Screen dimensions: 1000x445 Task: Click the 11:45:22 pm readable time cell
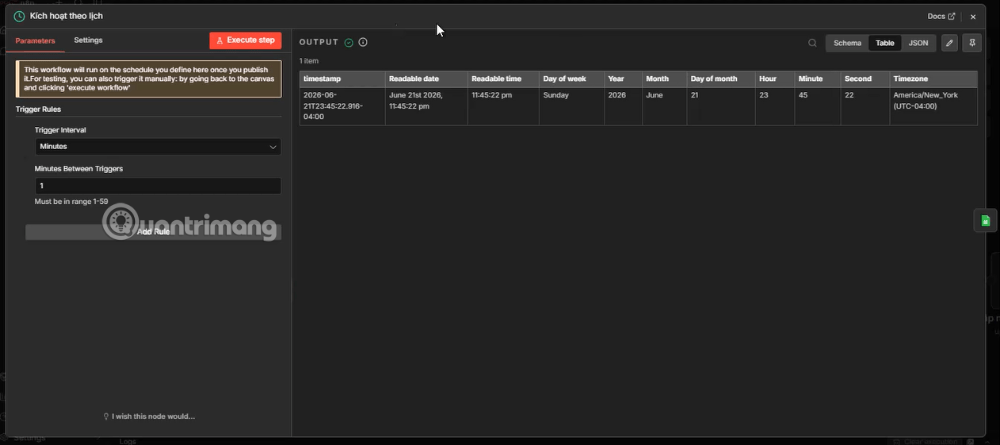pyautogui.click(x=503, y=106)
